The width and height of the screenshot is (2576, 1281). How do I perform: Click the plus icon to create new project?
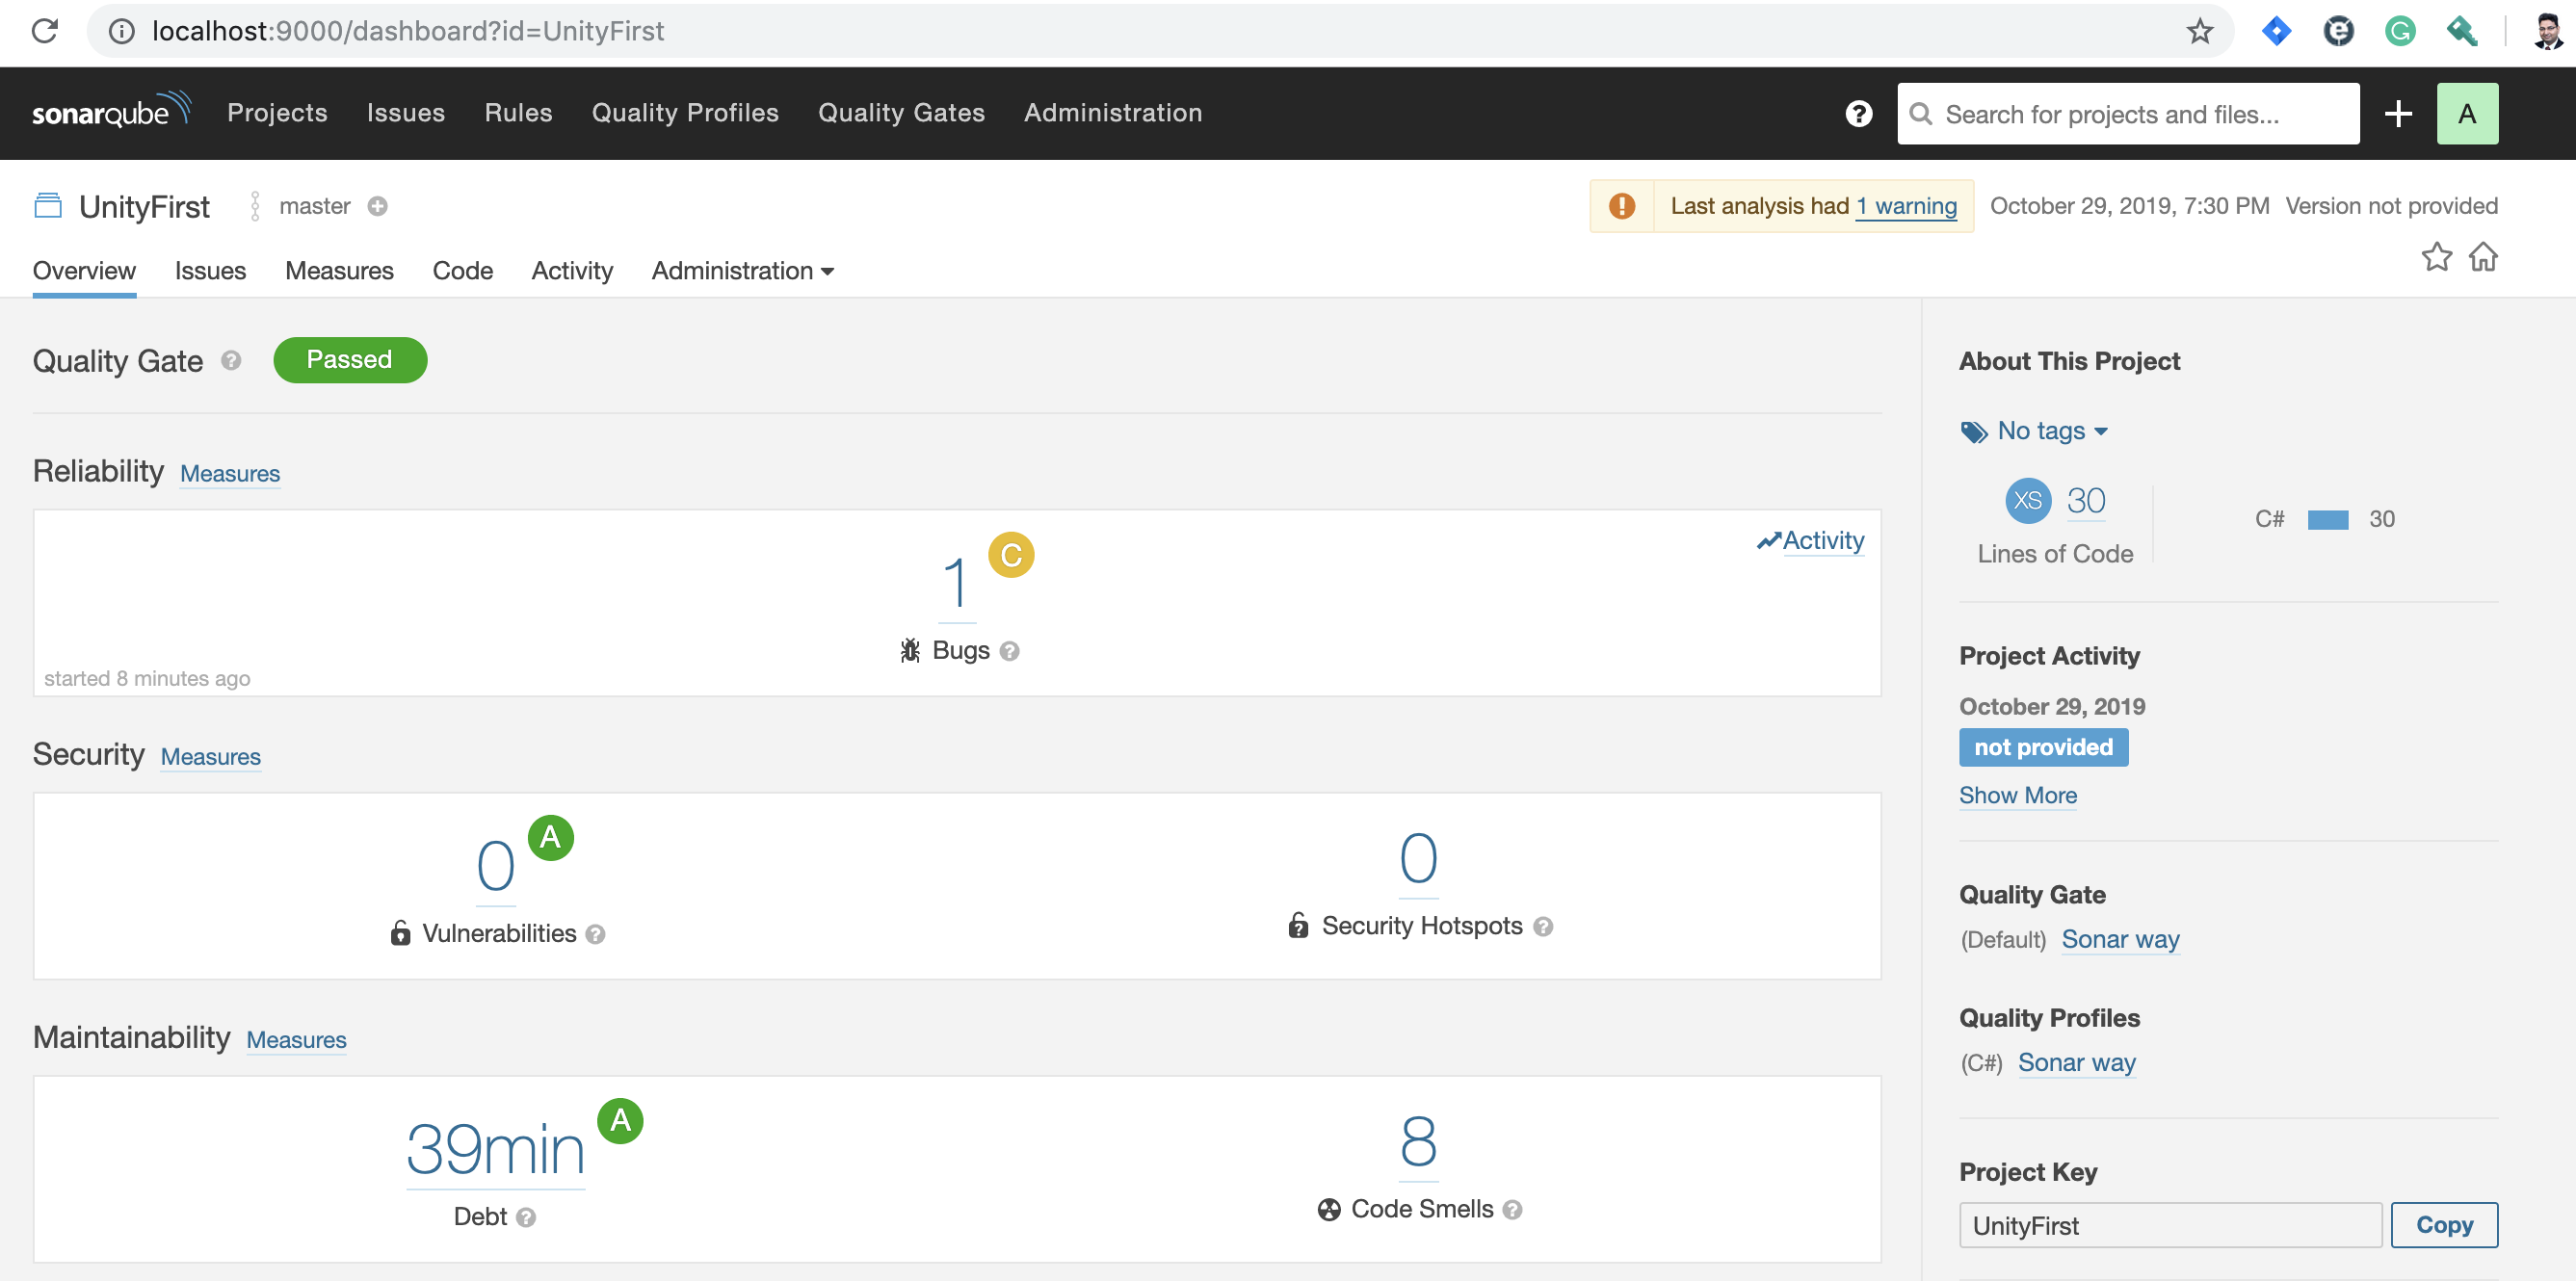(2397, 114)
